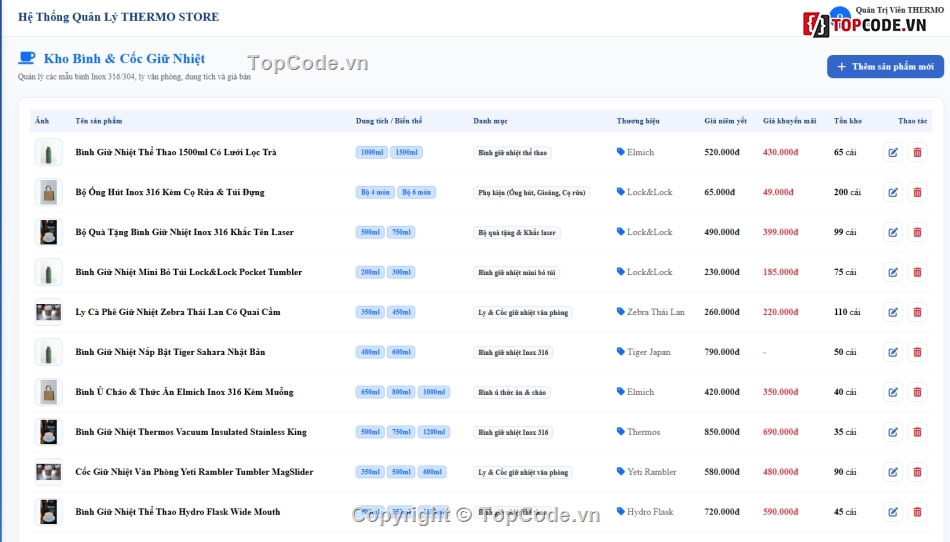
Task: Delete Tiger Sahara Nhật Bản product
Action: pyautogui.click(x=917, y=352)
